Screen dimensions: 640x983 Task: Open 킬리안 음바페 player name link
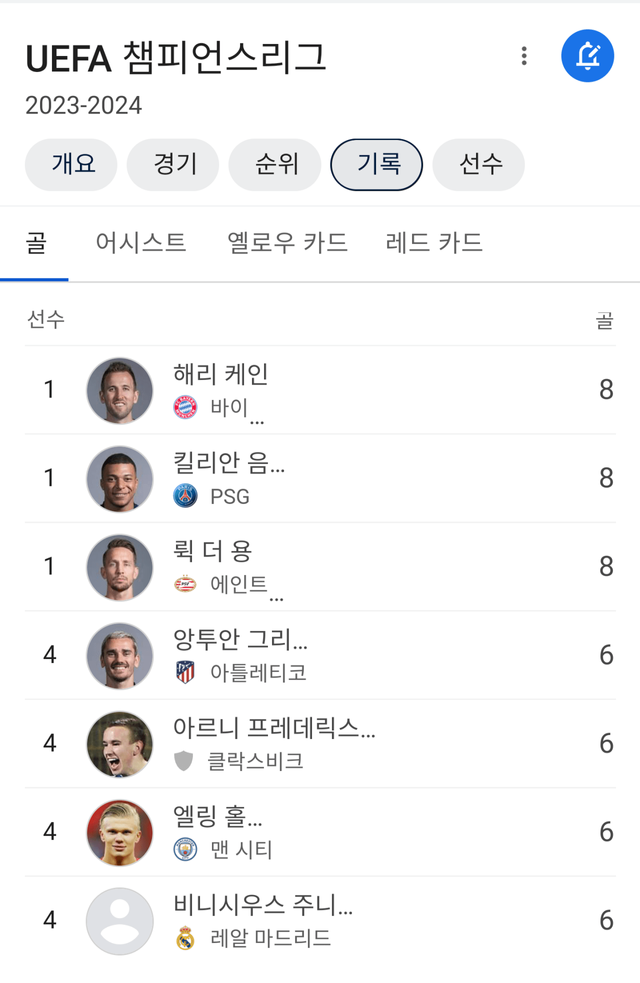(229, 464)
